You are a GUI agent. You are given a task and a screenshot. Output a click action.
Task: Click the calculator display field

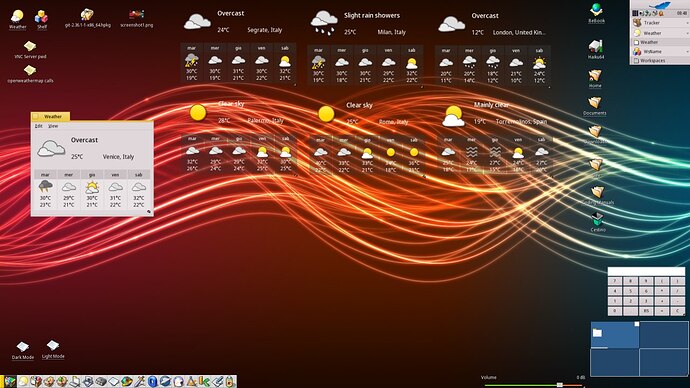pos(646,271)
